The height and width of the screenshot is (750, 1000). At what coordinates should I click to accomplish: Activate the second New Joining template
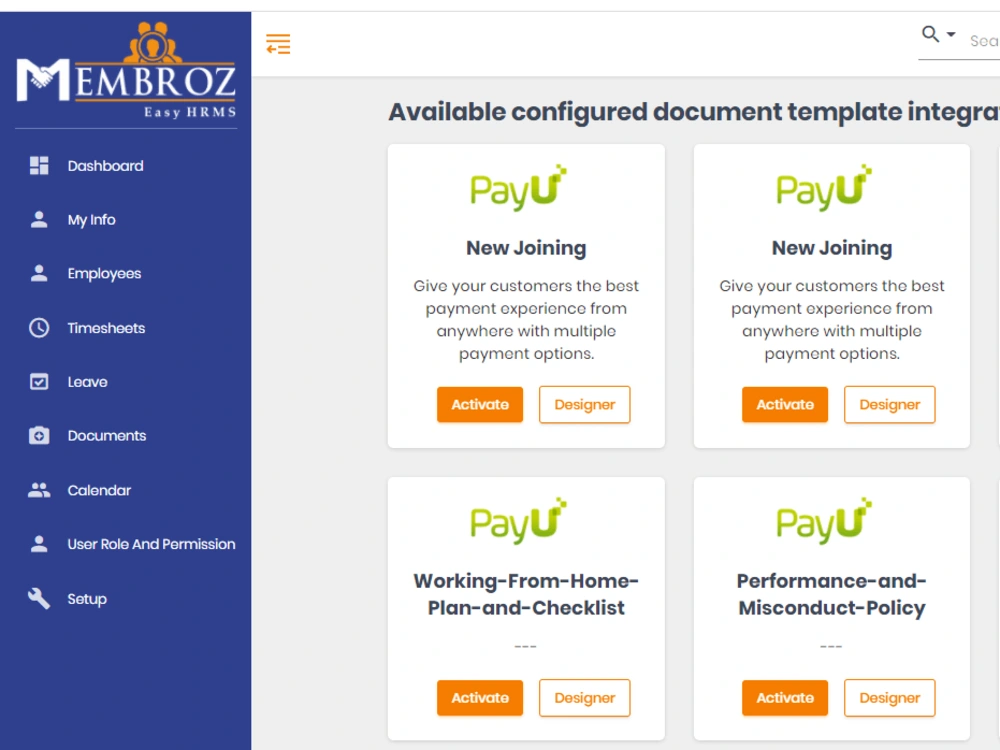[784, 404]
